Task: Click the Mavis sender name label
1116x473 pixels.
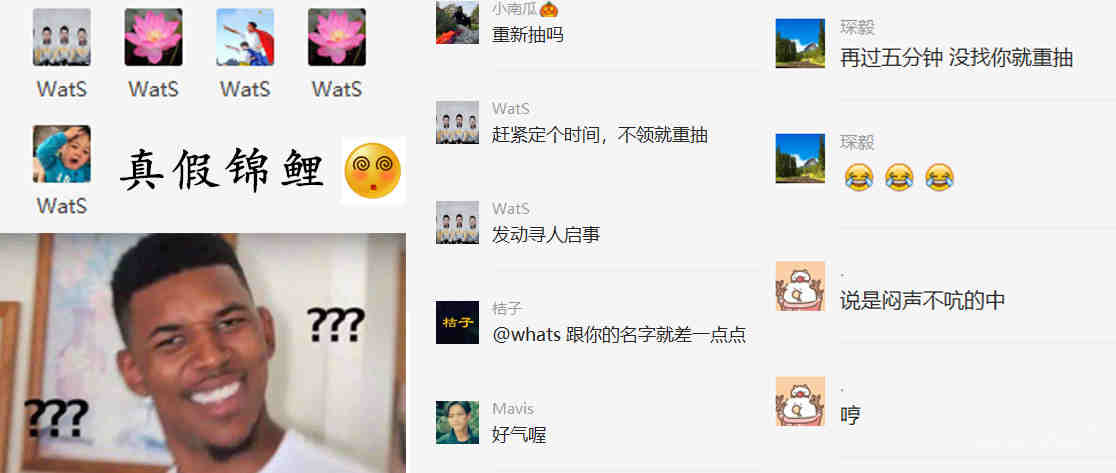Action: click(x=512, y=409)
